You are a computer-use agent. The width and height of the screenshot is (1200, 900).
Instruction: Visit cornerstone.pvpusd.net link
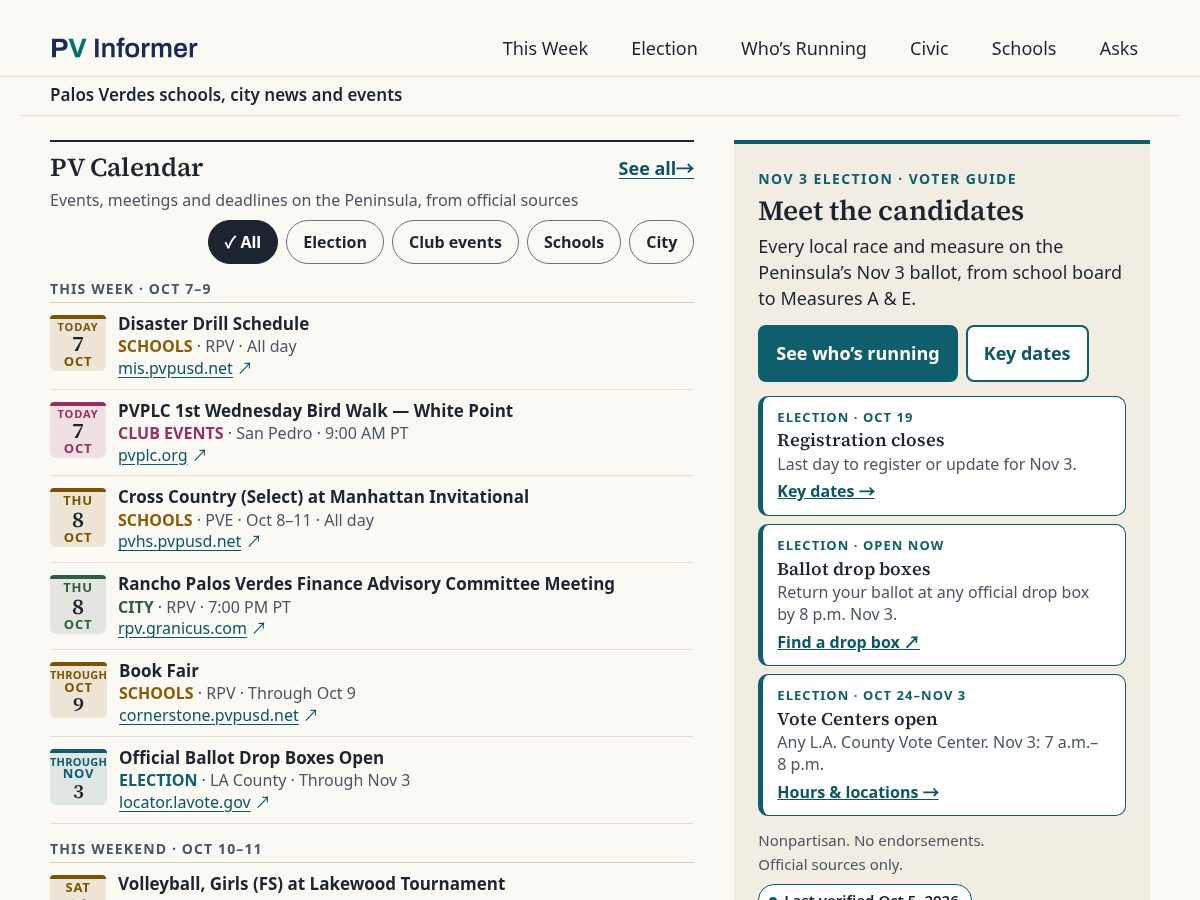pyautogui.click(x=209, y=715)
